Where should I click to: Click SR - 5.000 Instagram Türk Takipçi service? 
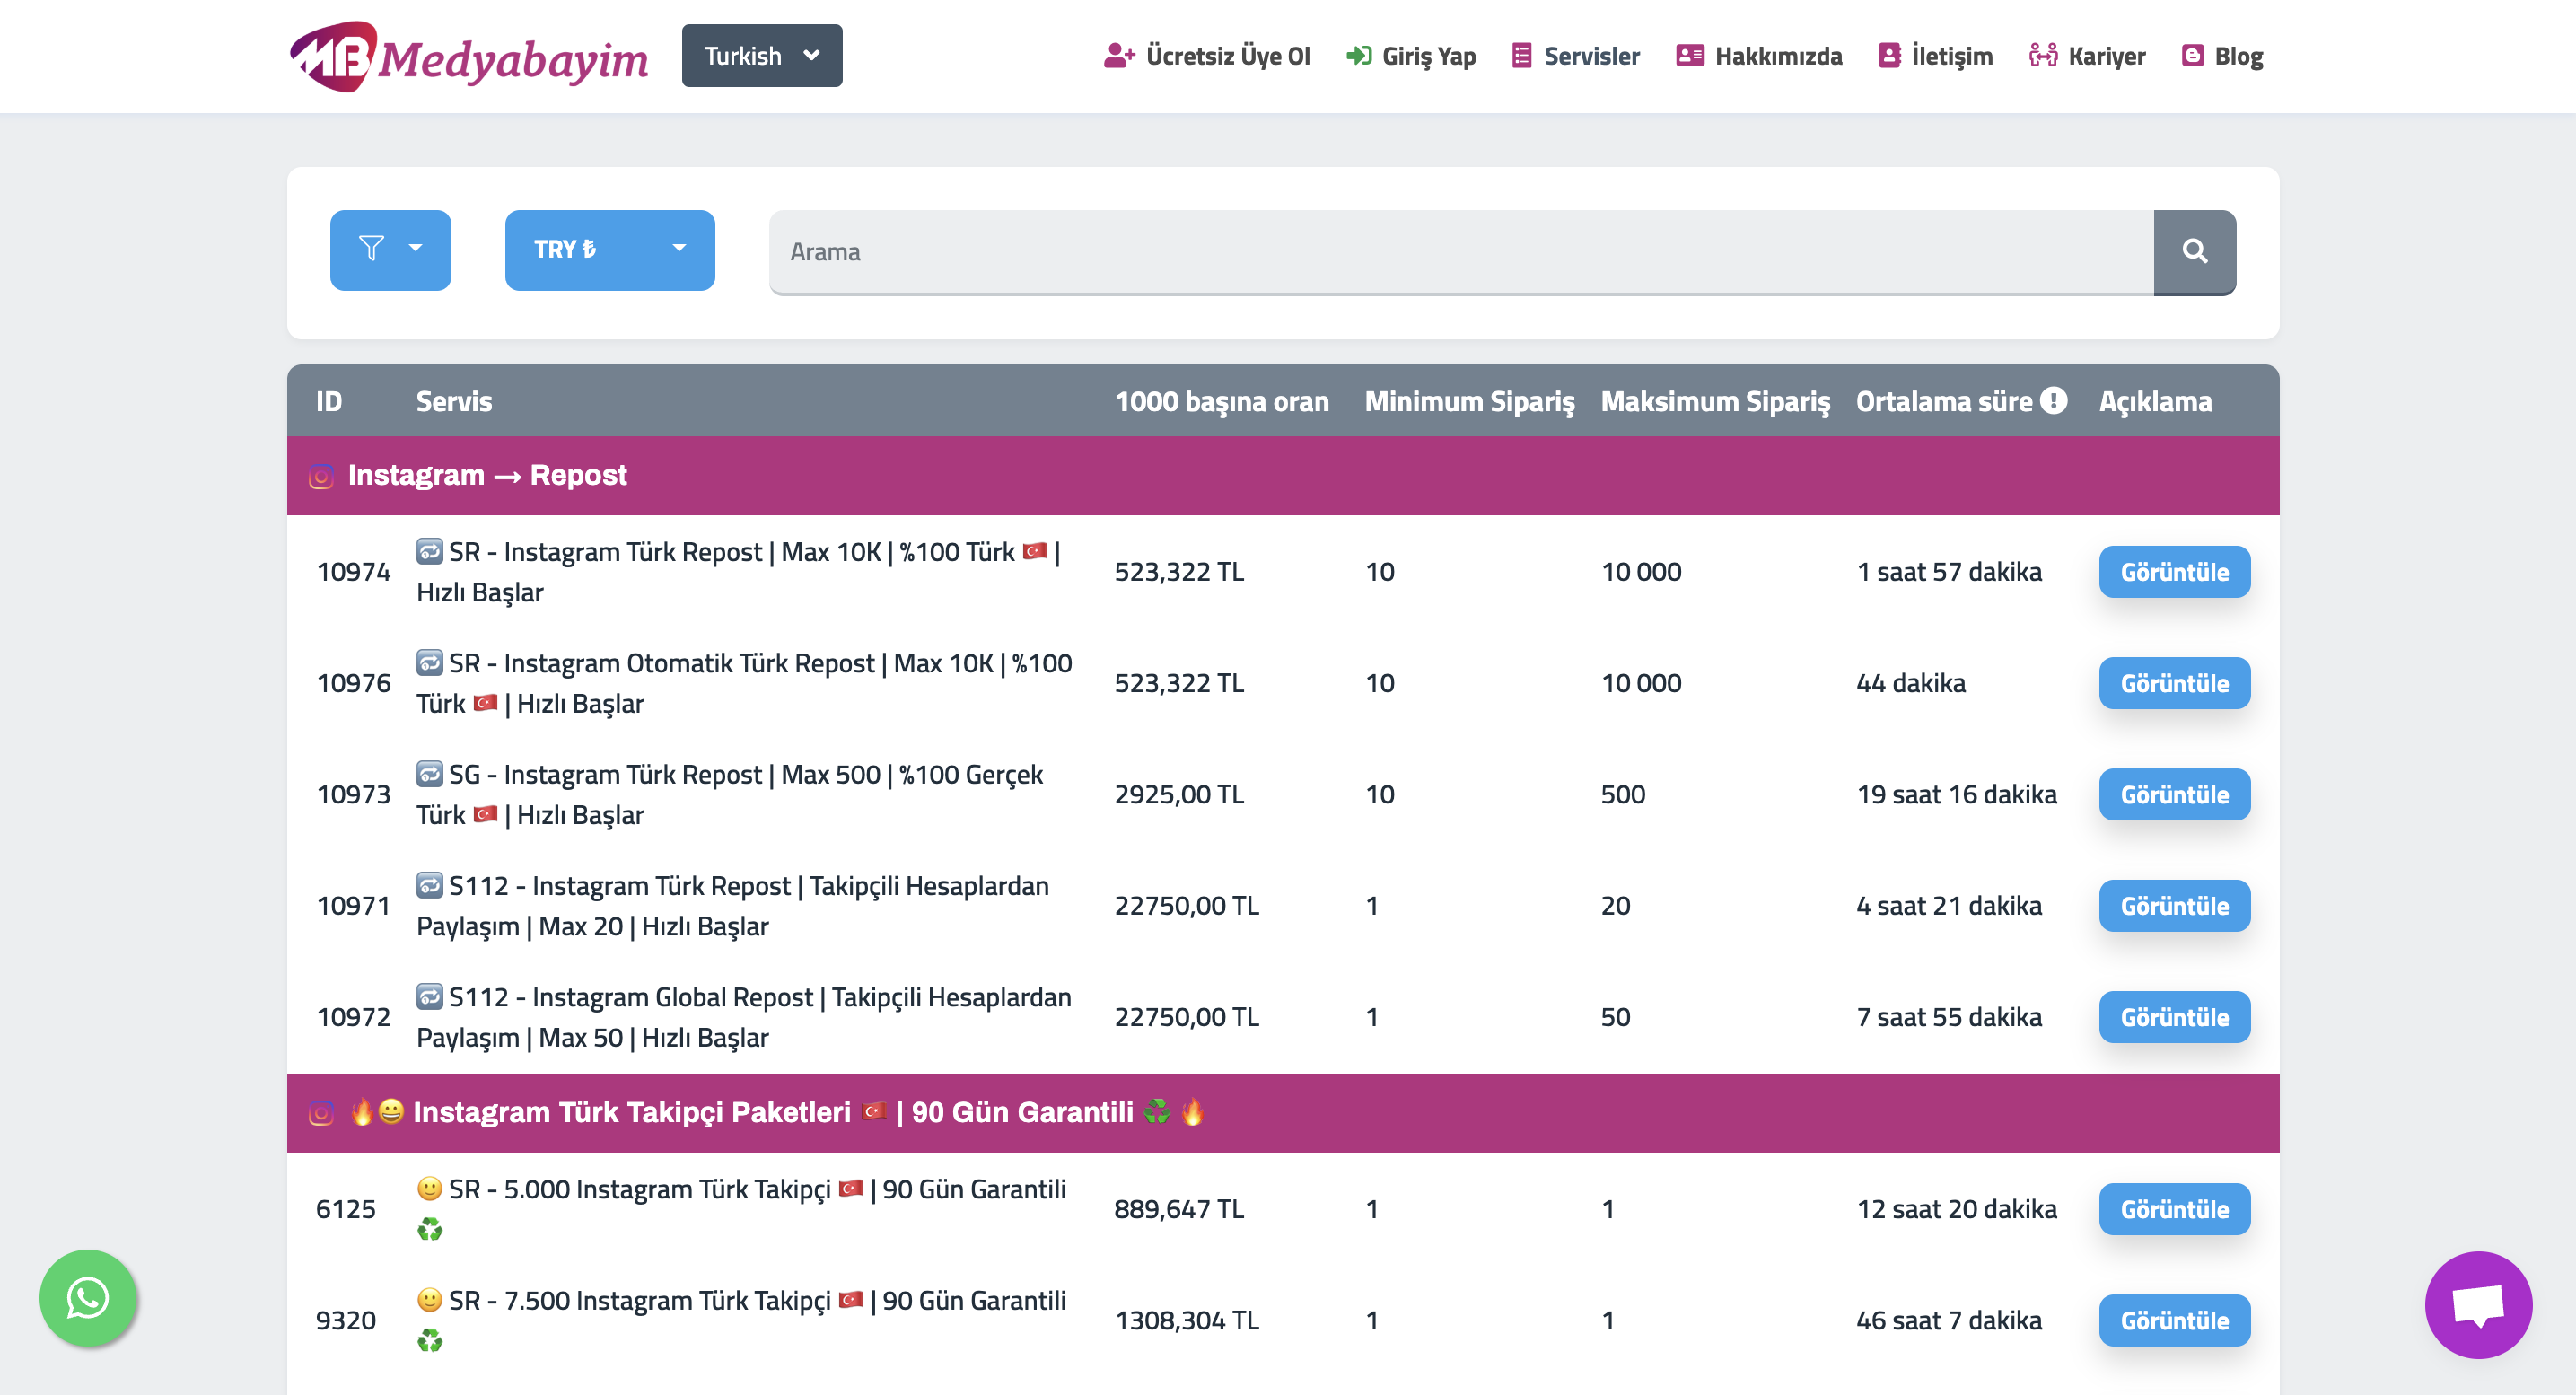tap(741, 1209)
